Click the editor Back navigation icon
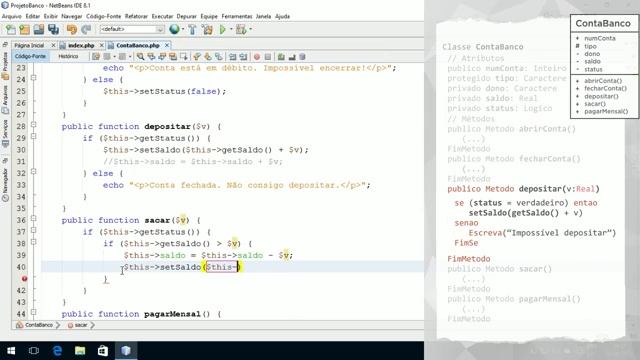The image size is (640, 360). (x=107, y=57)
